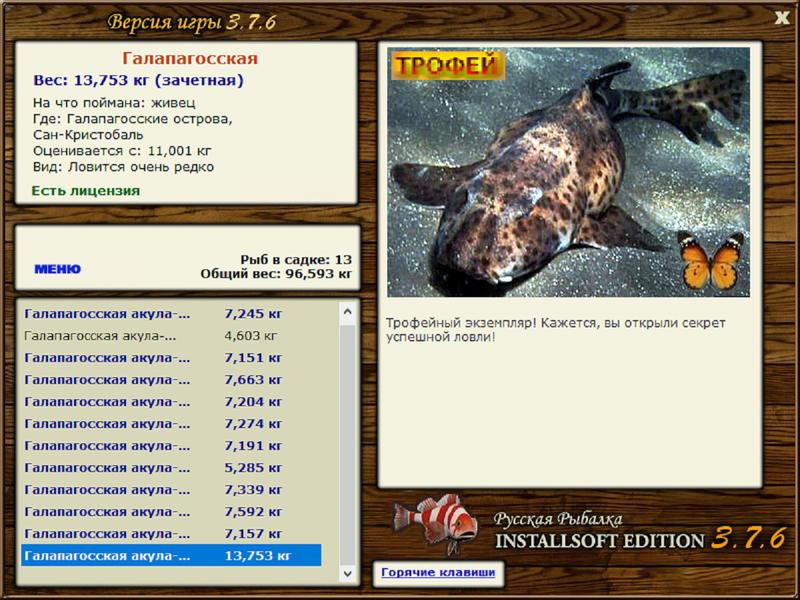The image size is (800, 600).
Task: Click the shark trophy photo
Action: tap(568, 172)
